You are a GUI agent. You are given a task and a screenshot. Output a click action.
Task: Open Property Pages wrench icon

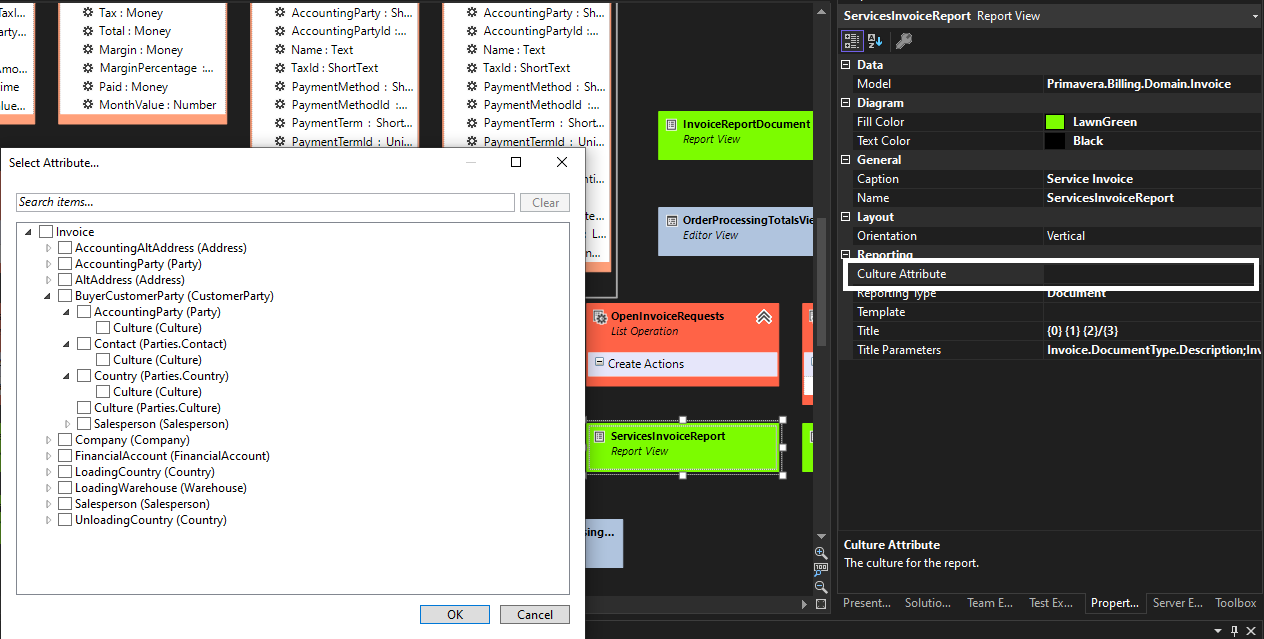pyautogui.click(x=903, y=41)
